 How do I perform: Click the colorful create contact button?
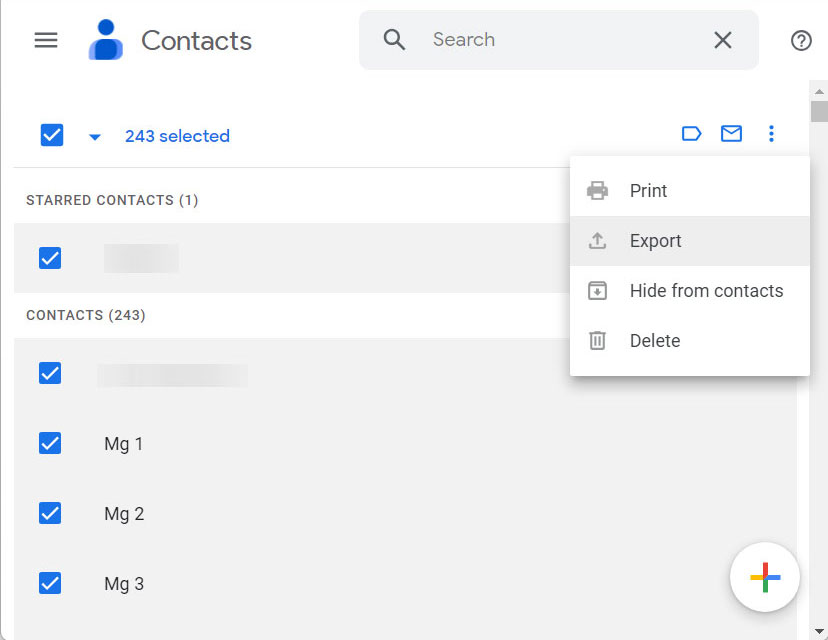click(x=765, y=577)
